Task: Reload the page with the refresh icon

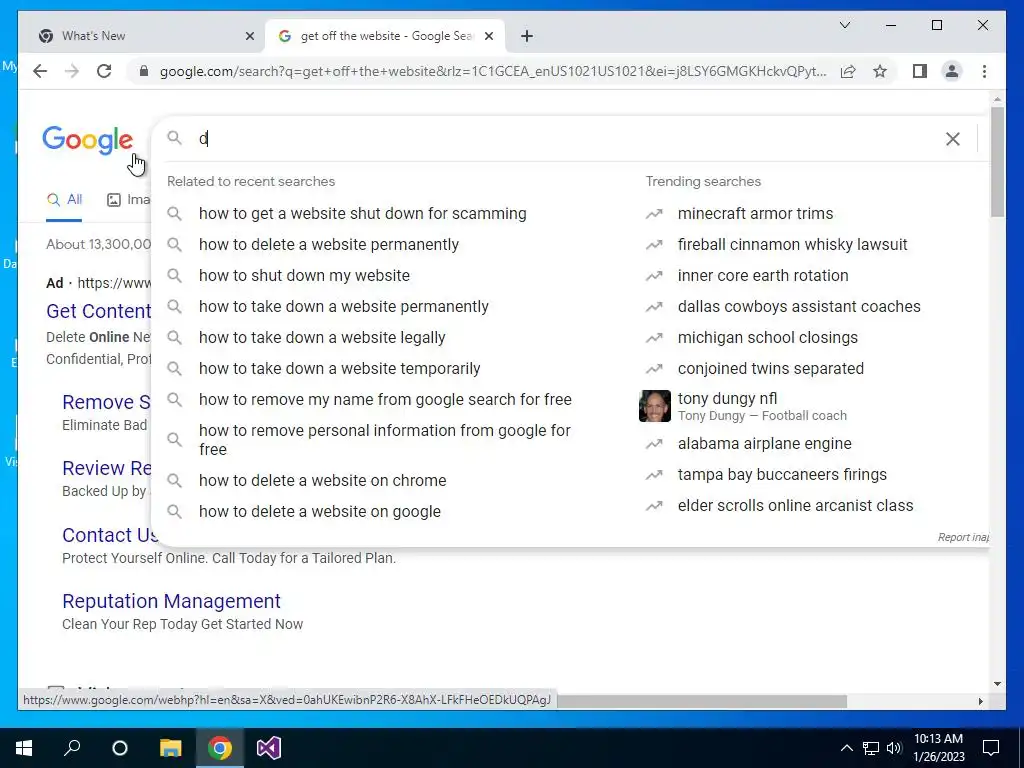Action: pos(104,71)
